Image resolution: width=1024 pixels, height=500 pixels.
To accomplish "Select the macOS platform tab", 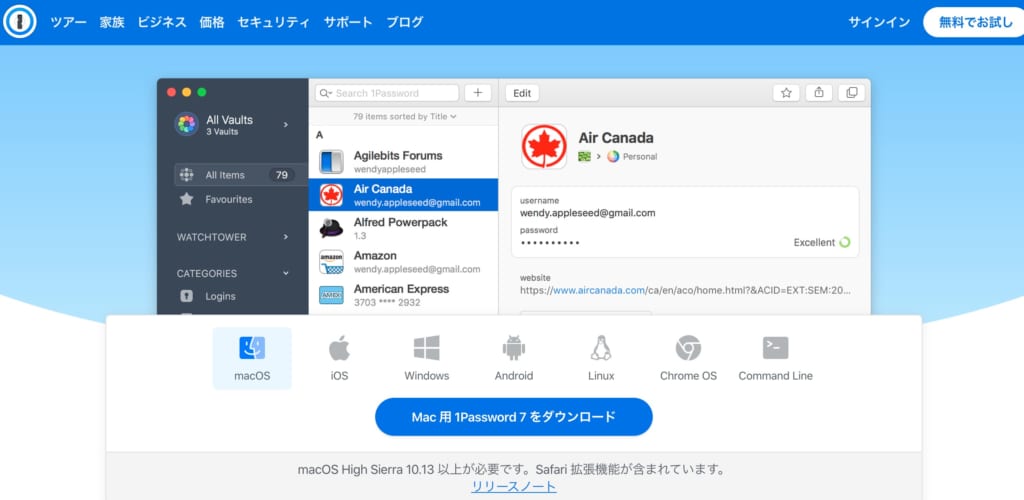I will pyautogui.click(x=252, y=358).
